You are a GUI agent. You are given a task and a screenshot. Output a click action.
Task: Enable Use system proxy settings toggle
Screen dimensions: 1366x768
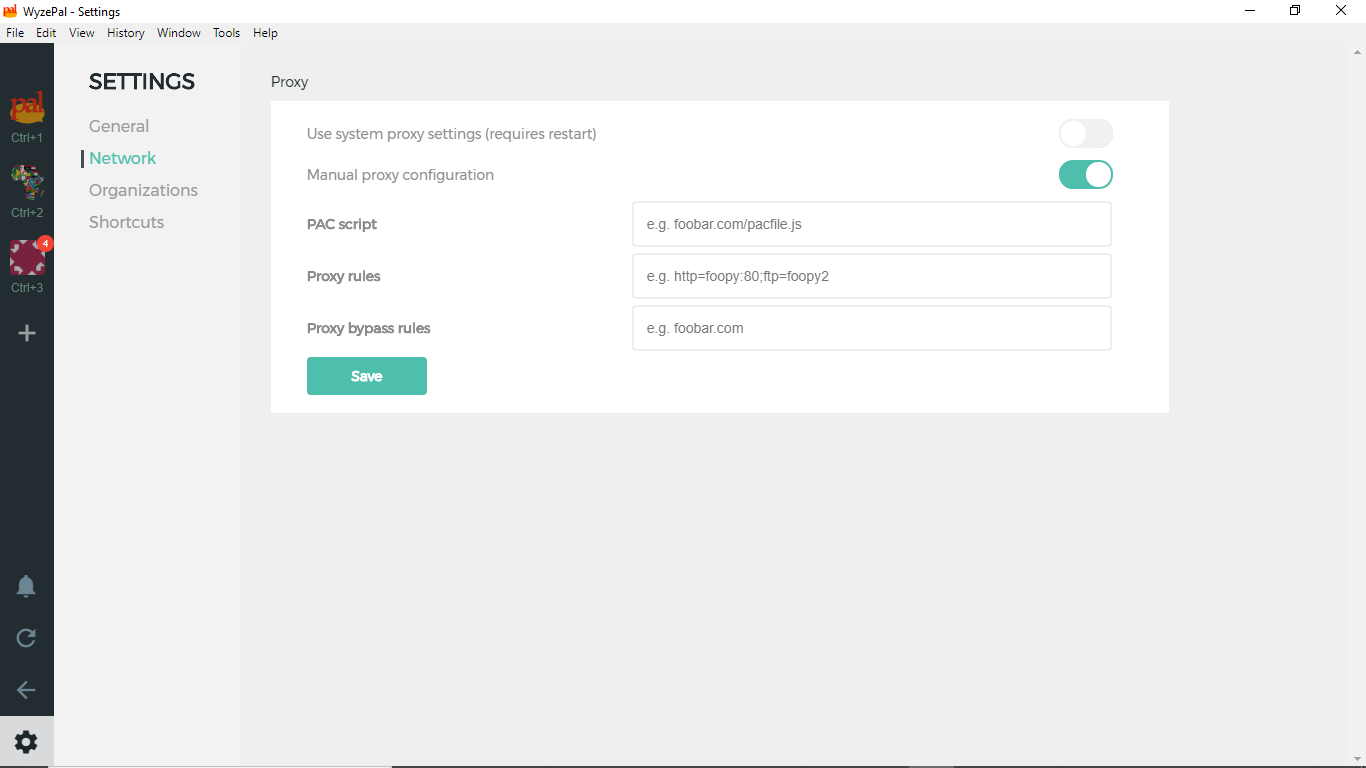pos(1086,134)
